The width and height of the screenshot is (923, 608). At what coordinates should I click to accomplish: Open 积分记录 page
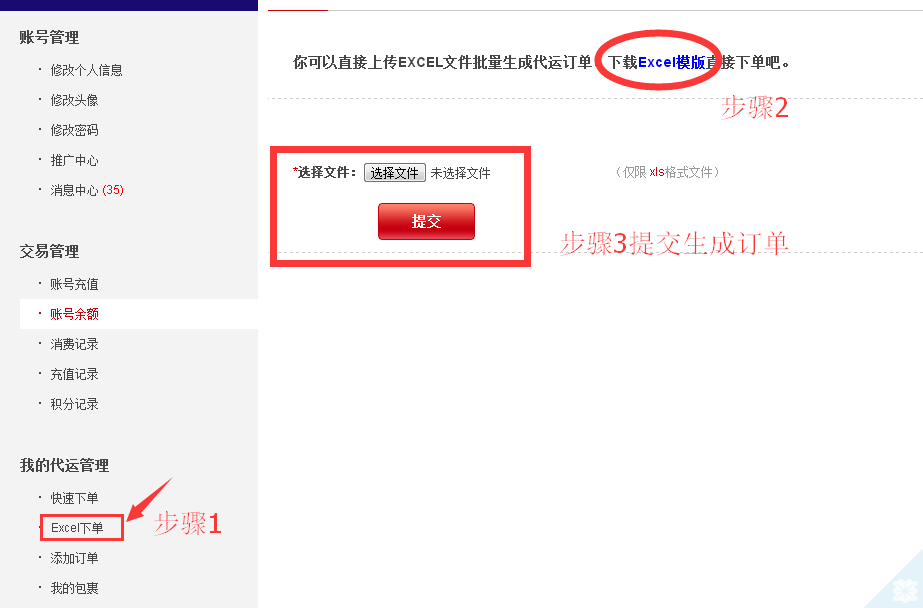(x=74, y=404)
